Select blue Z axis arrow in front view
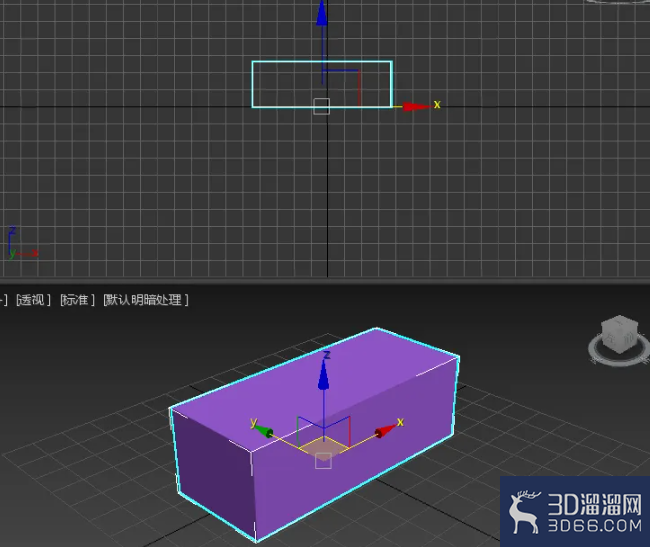Screen dimensions: 650x547 [322, 14]
